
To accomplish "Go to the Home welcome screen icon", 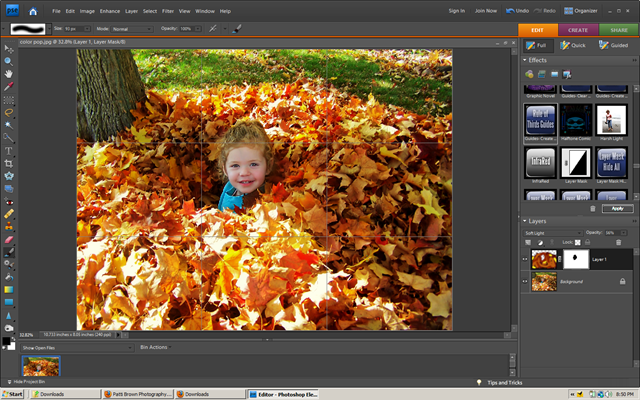I will pyautogui.click(x=33, y=11).
